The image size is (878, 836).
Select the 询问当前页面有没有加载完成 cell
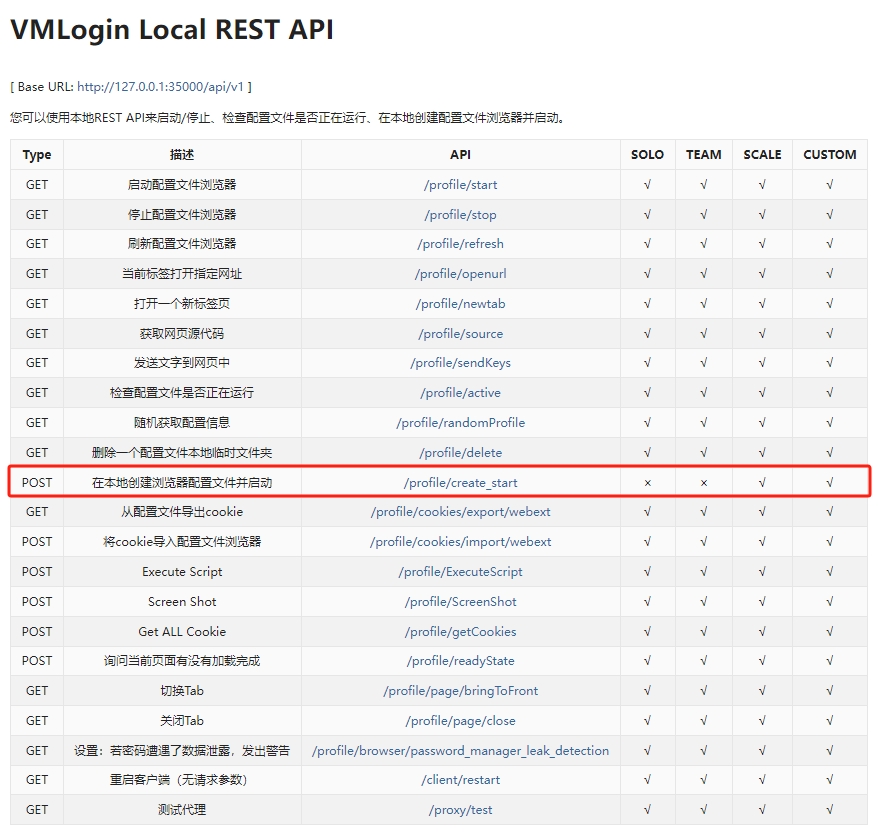pos(182,661)
